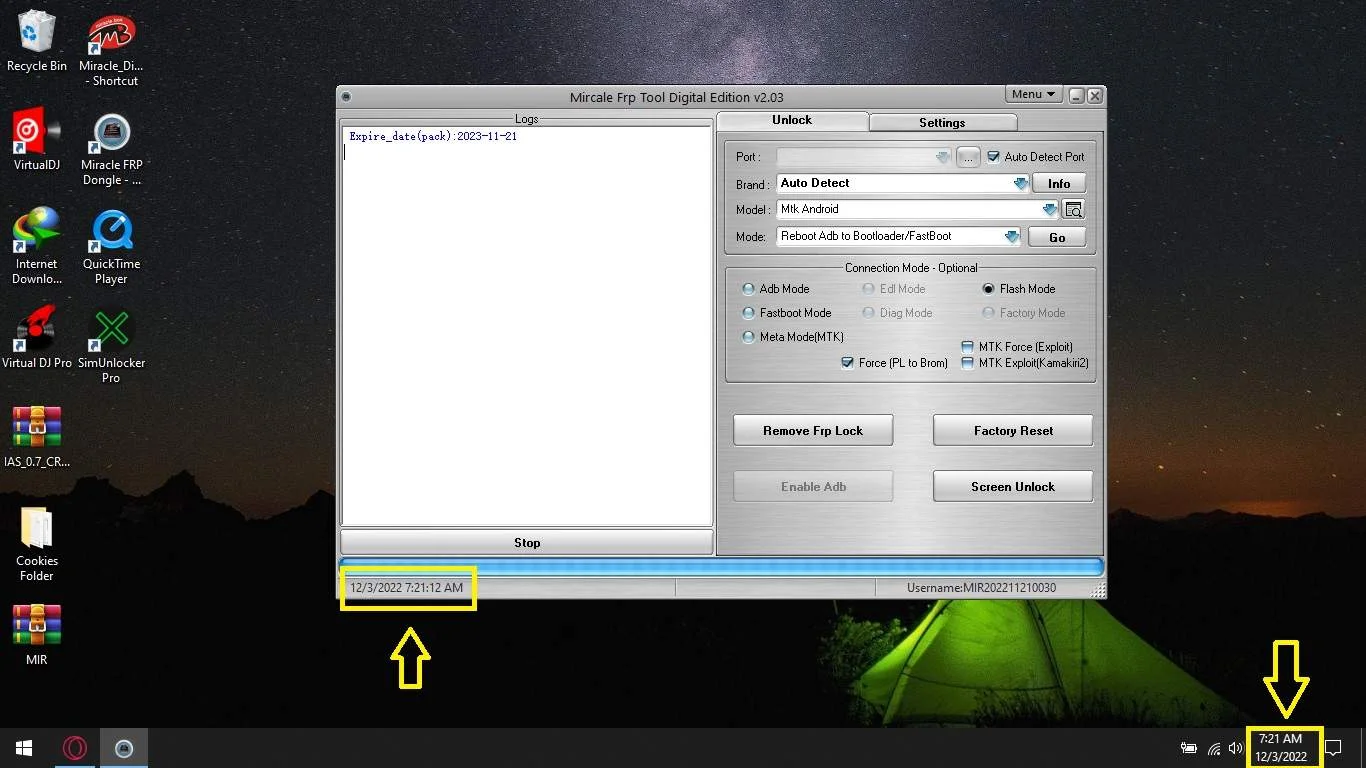Click the Go button

pyautogui.click(x=1057, y=237)
